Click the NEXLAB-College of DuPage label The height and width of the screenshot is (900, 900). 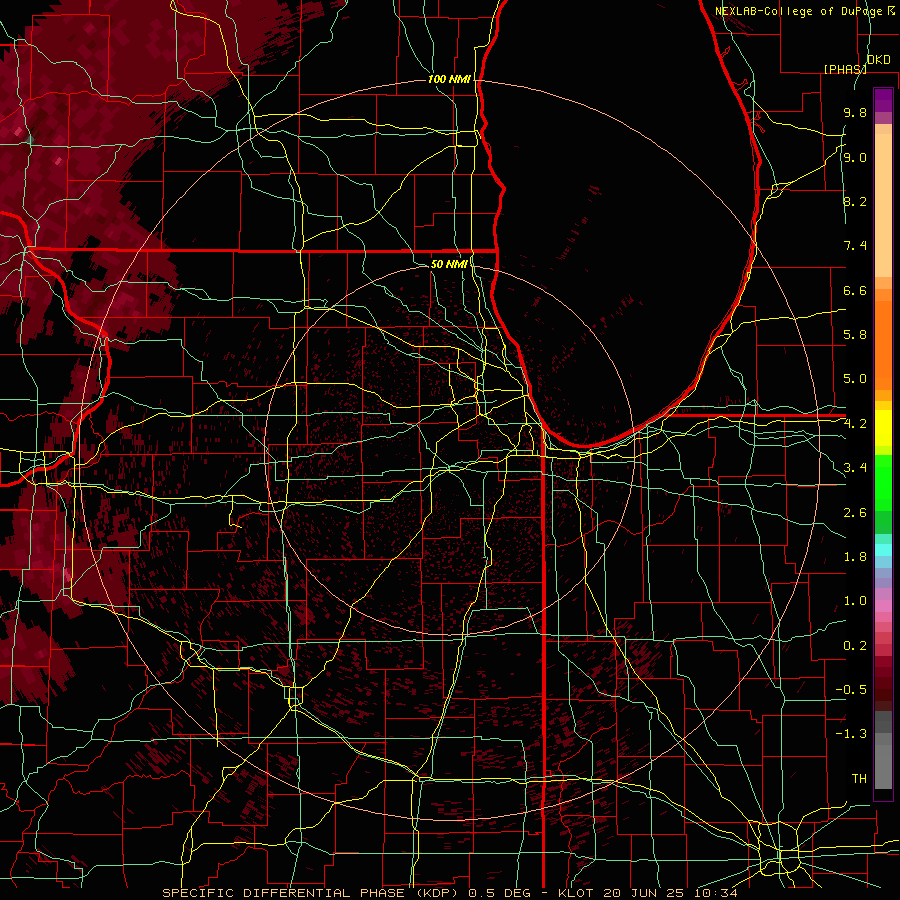(x=799, y=11)
